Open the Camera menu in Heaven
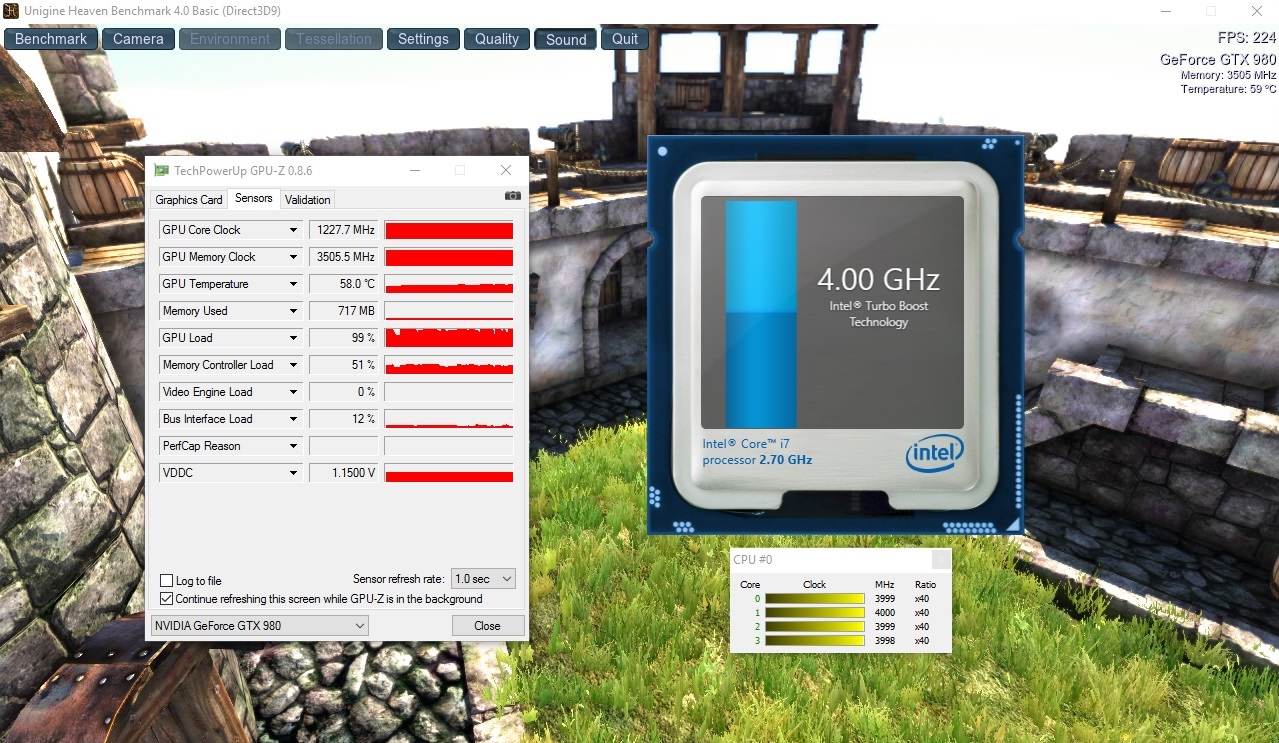 138,39
